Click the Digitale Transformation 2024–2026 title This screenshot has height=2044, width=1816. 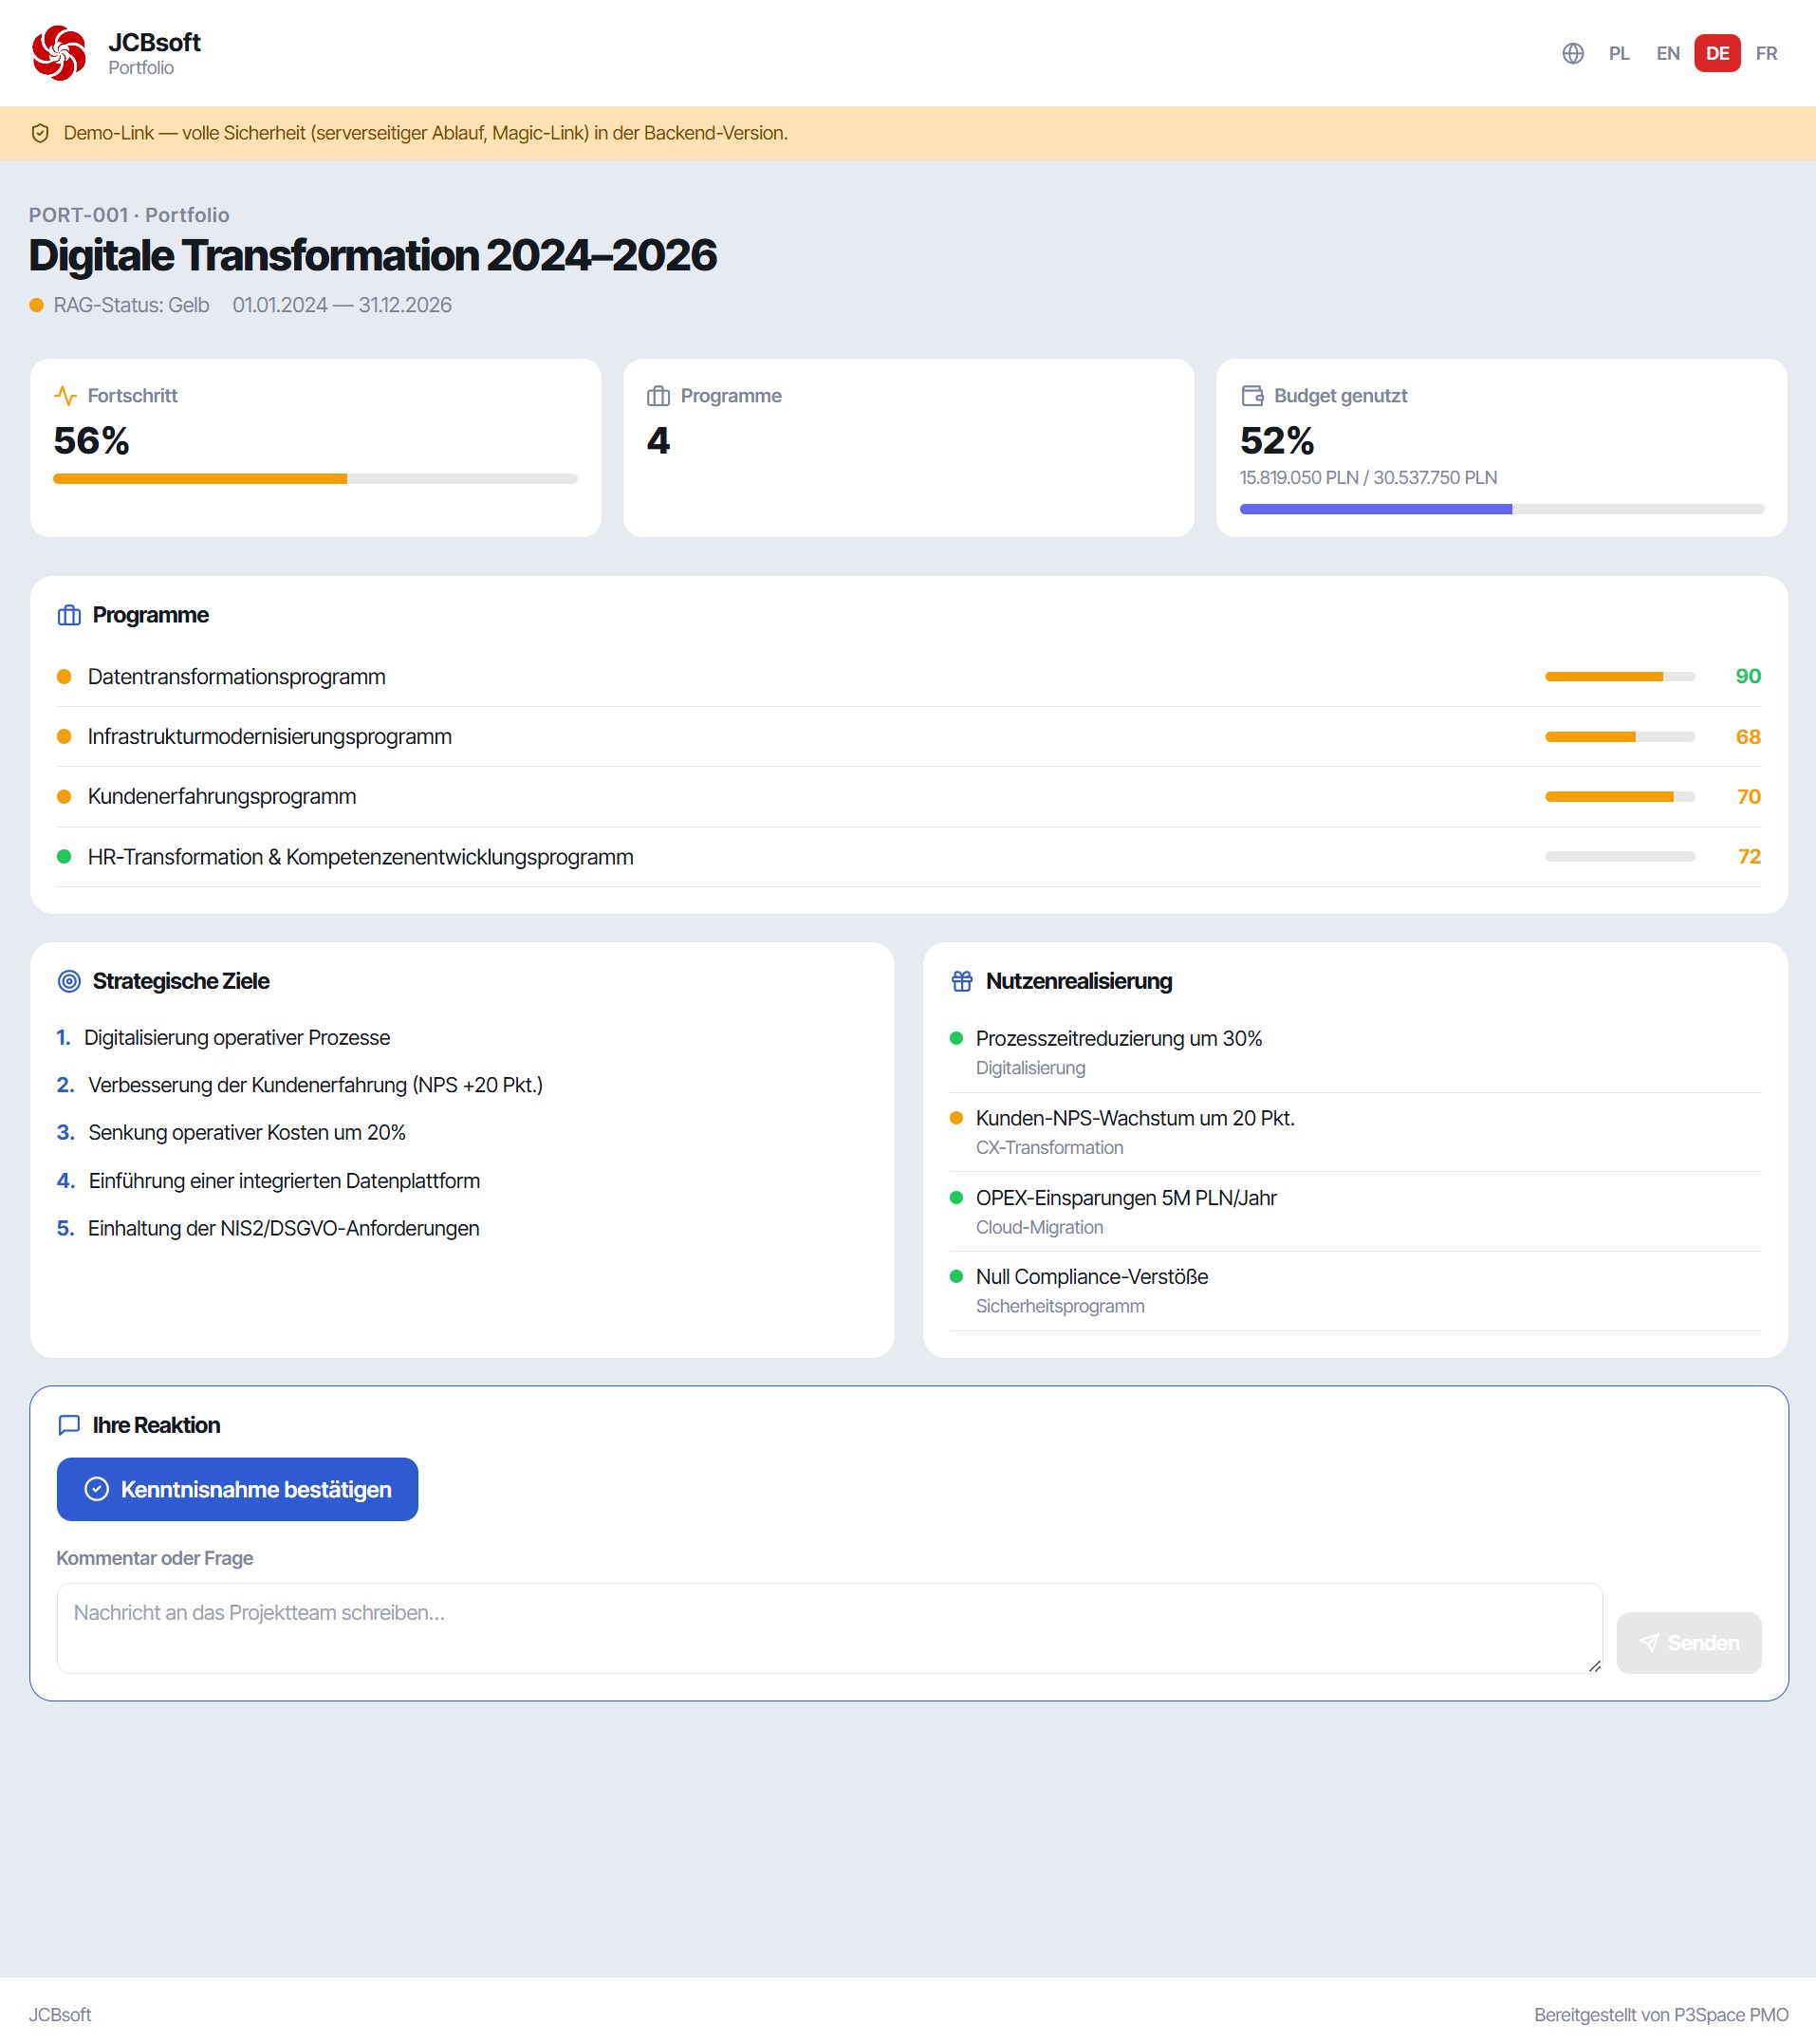click(x=372, y=256)
